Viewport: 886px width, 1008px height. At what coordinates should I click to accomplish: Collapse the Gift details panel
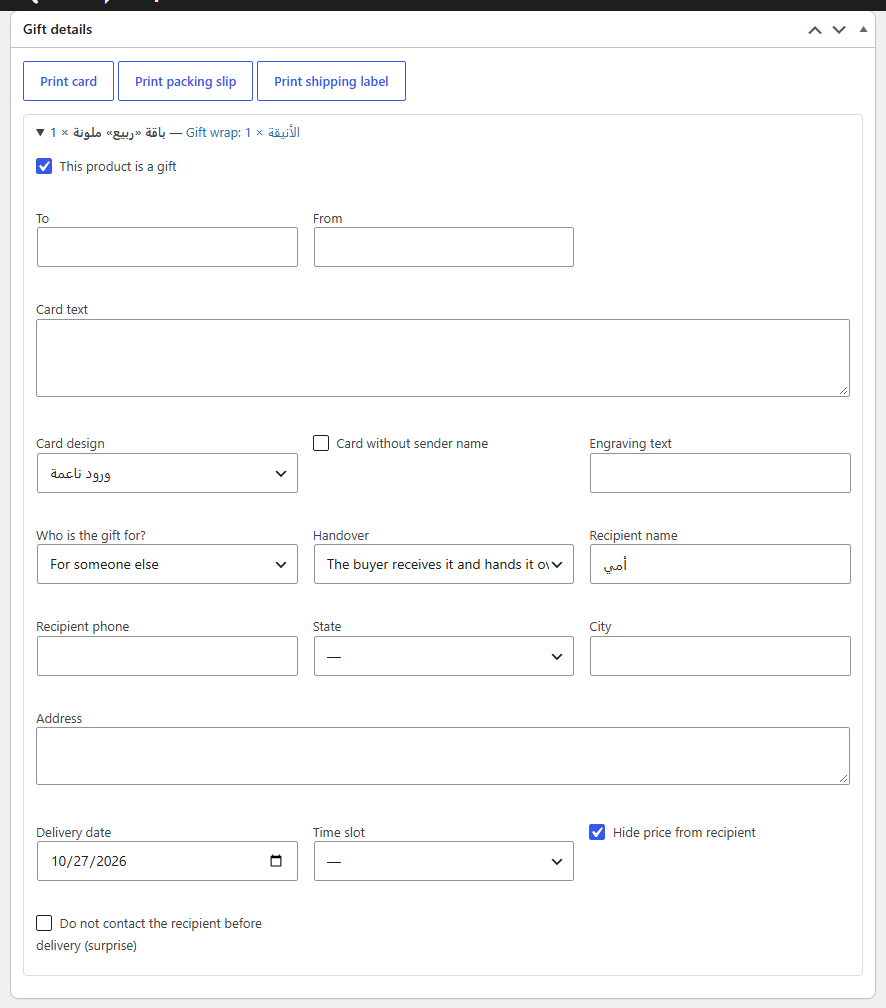click(x=863, y=30)
